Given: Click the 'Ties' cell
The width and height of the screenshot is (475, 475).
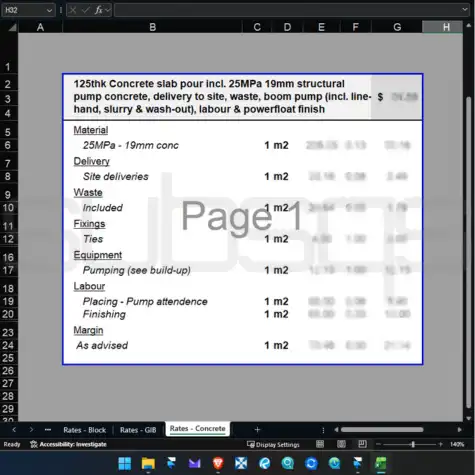Looking at the screenshot, I should tap(93, 239).
